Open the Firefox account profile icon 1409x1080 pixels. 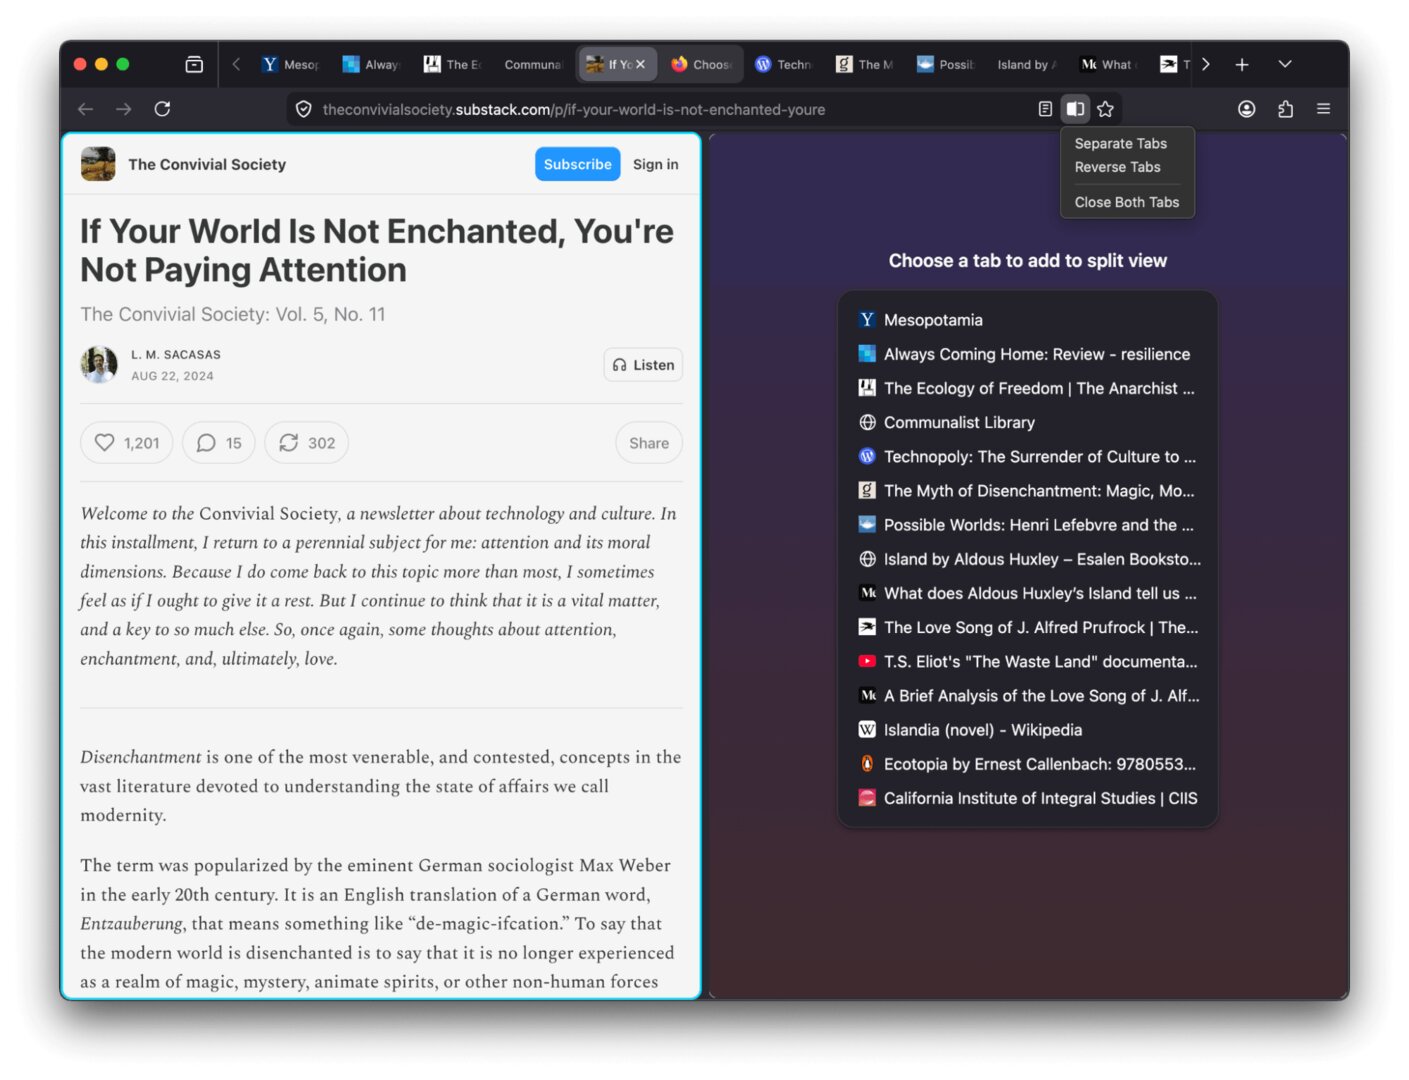pos(1246,109)
